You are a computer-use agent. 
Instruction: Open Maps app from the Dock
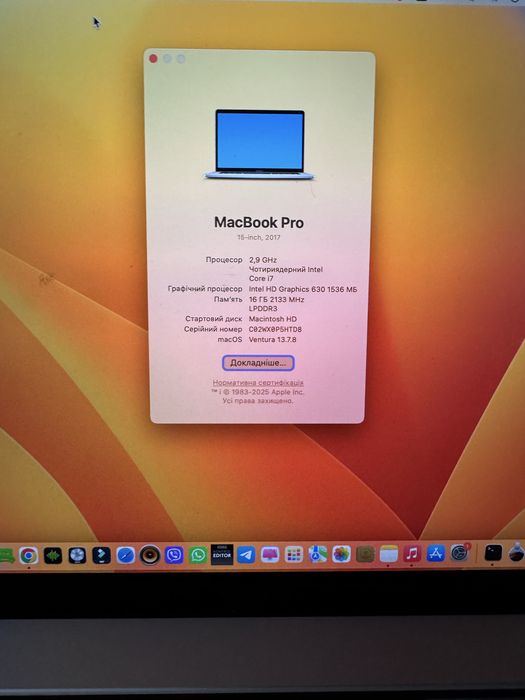pos(317,554)
